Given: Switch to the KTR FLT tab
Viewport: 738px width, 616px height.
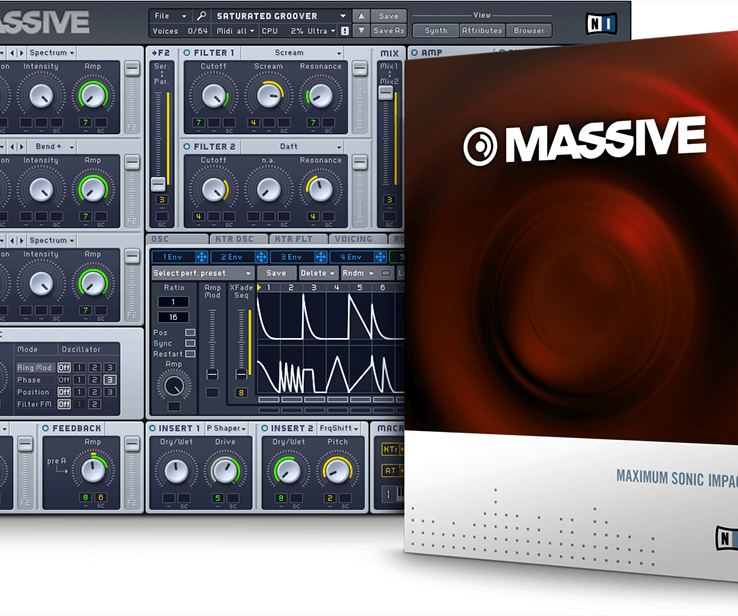Looking at the screenshot, I should pyautogui.click(x=298, y=239).
